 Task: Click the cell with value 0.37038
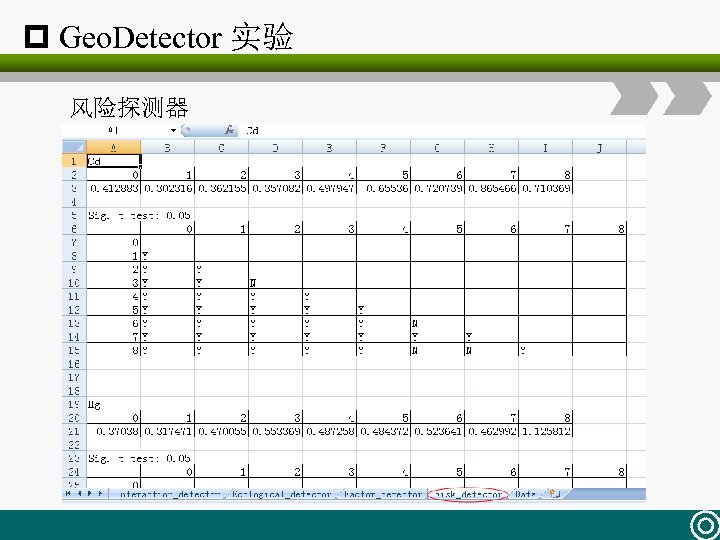[114, 431]
